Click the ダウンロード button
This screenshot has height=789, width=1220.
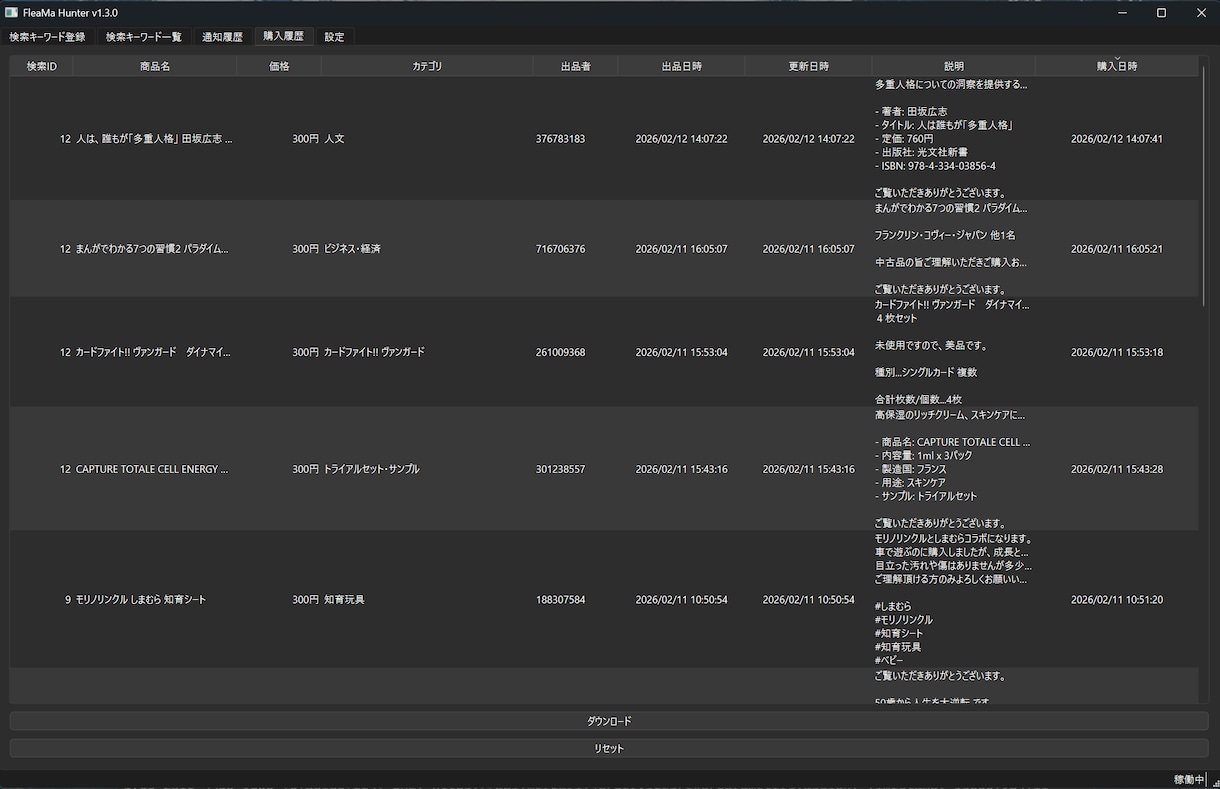click(609, 721)
